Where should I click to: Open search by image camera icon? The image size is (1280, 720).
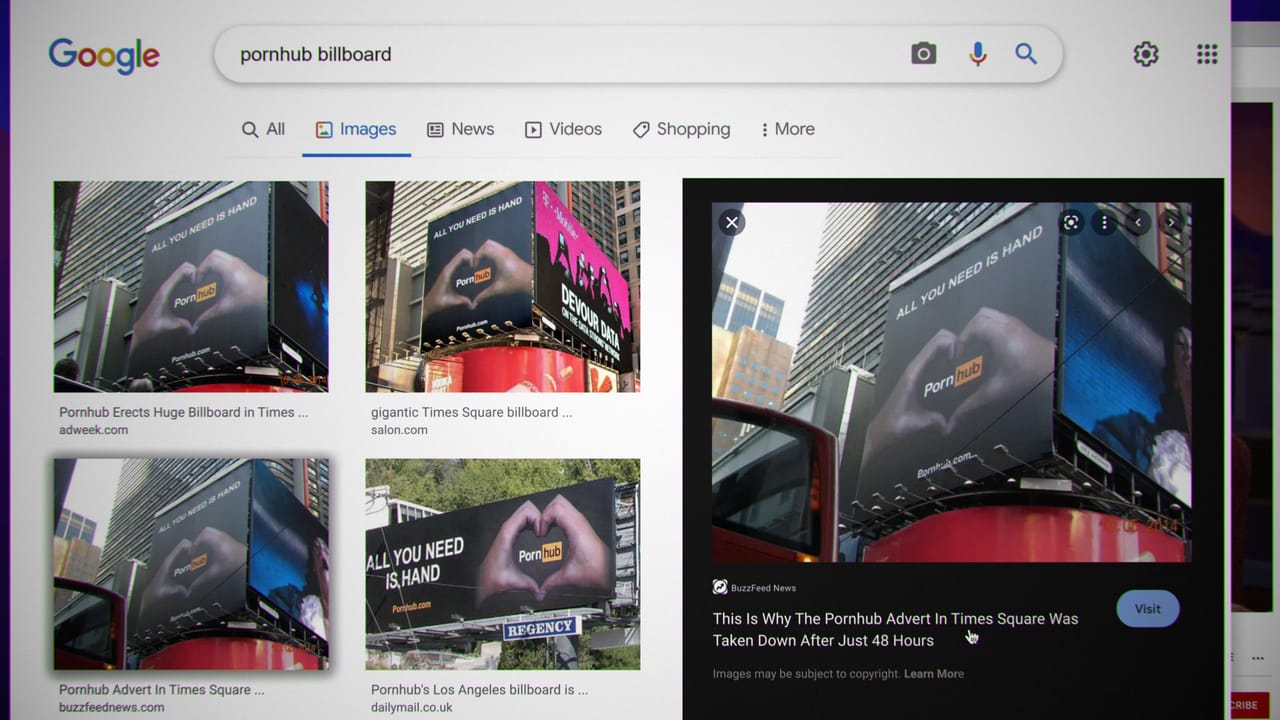click(923, 54)
